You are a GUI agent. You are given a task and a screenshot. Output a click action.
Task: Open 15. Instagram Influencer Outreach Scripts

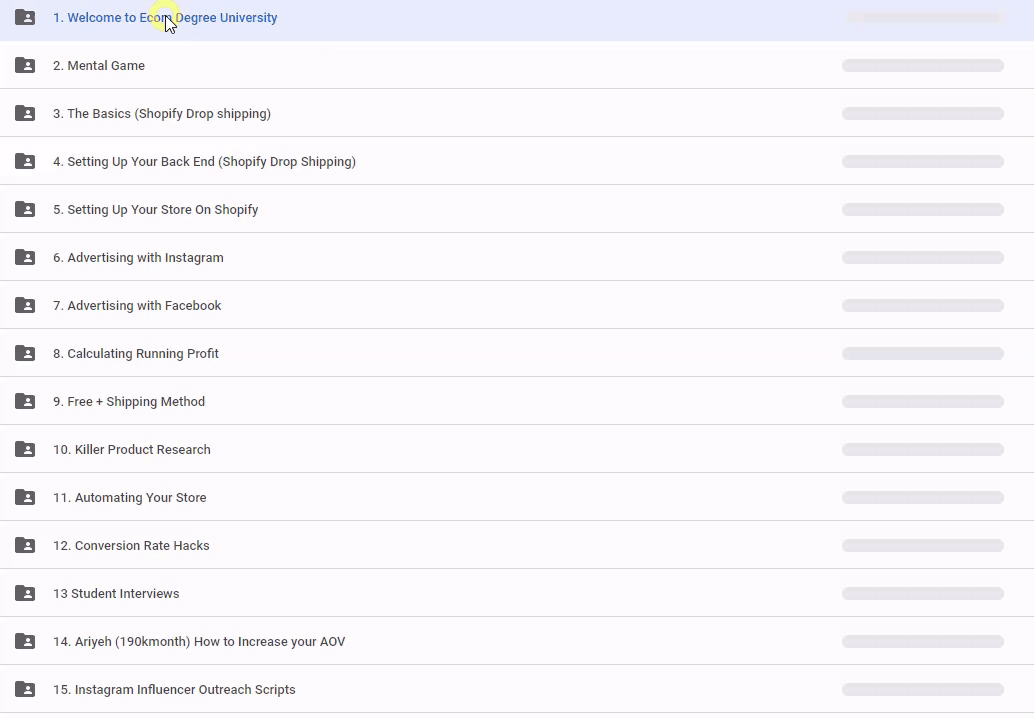pos(174,690)
